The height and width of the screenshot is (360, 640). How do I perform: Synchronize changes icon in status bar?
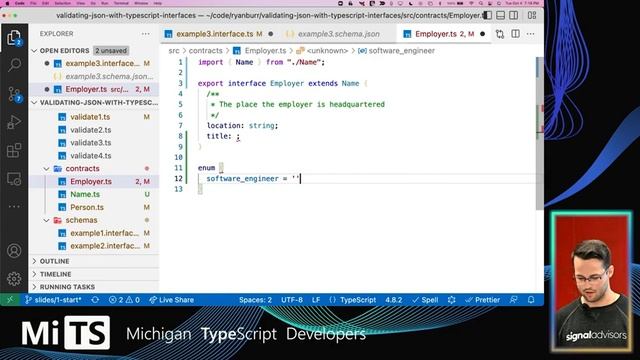coord(95,300)
